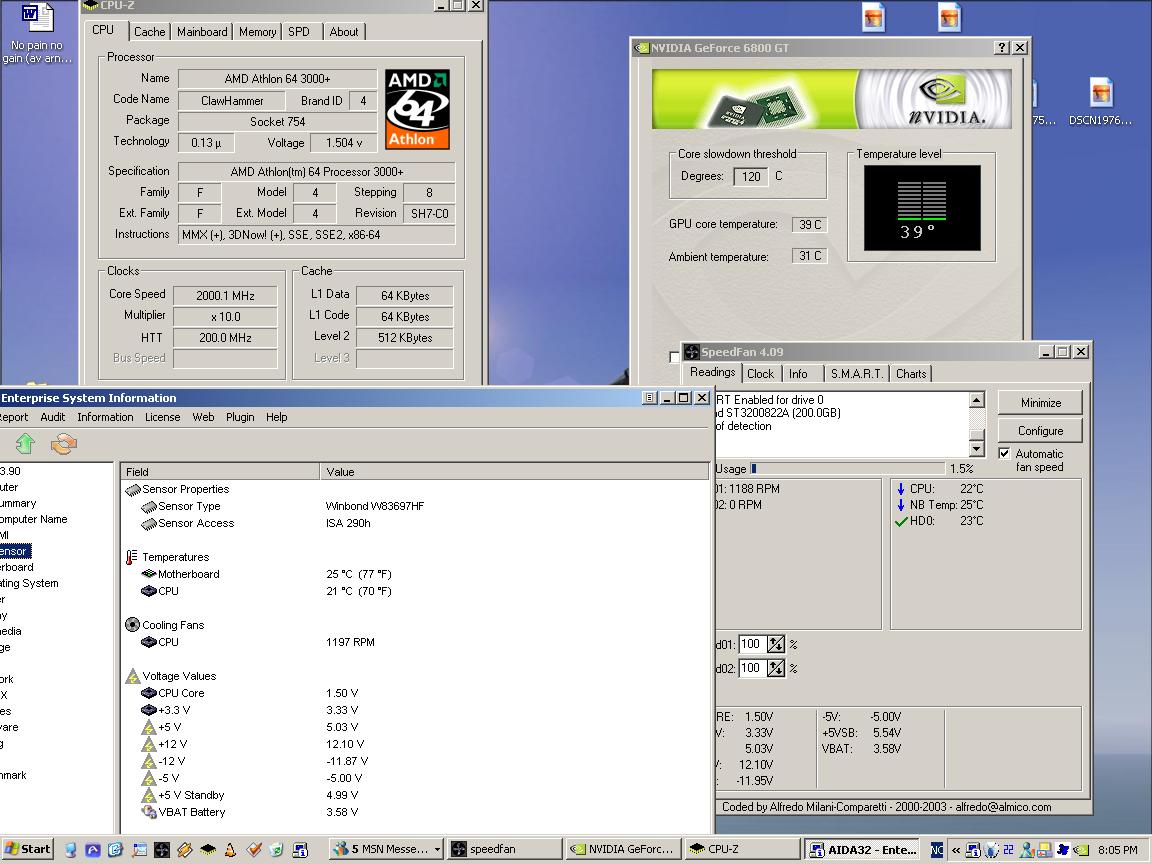This screenshot has width=1152, height=864.
Task: Click the MSN Messenger buddy icon in system tray
Action: (x=1026, y=850)
